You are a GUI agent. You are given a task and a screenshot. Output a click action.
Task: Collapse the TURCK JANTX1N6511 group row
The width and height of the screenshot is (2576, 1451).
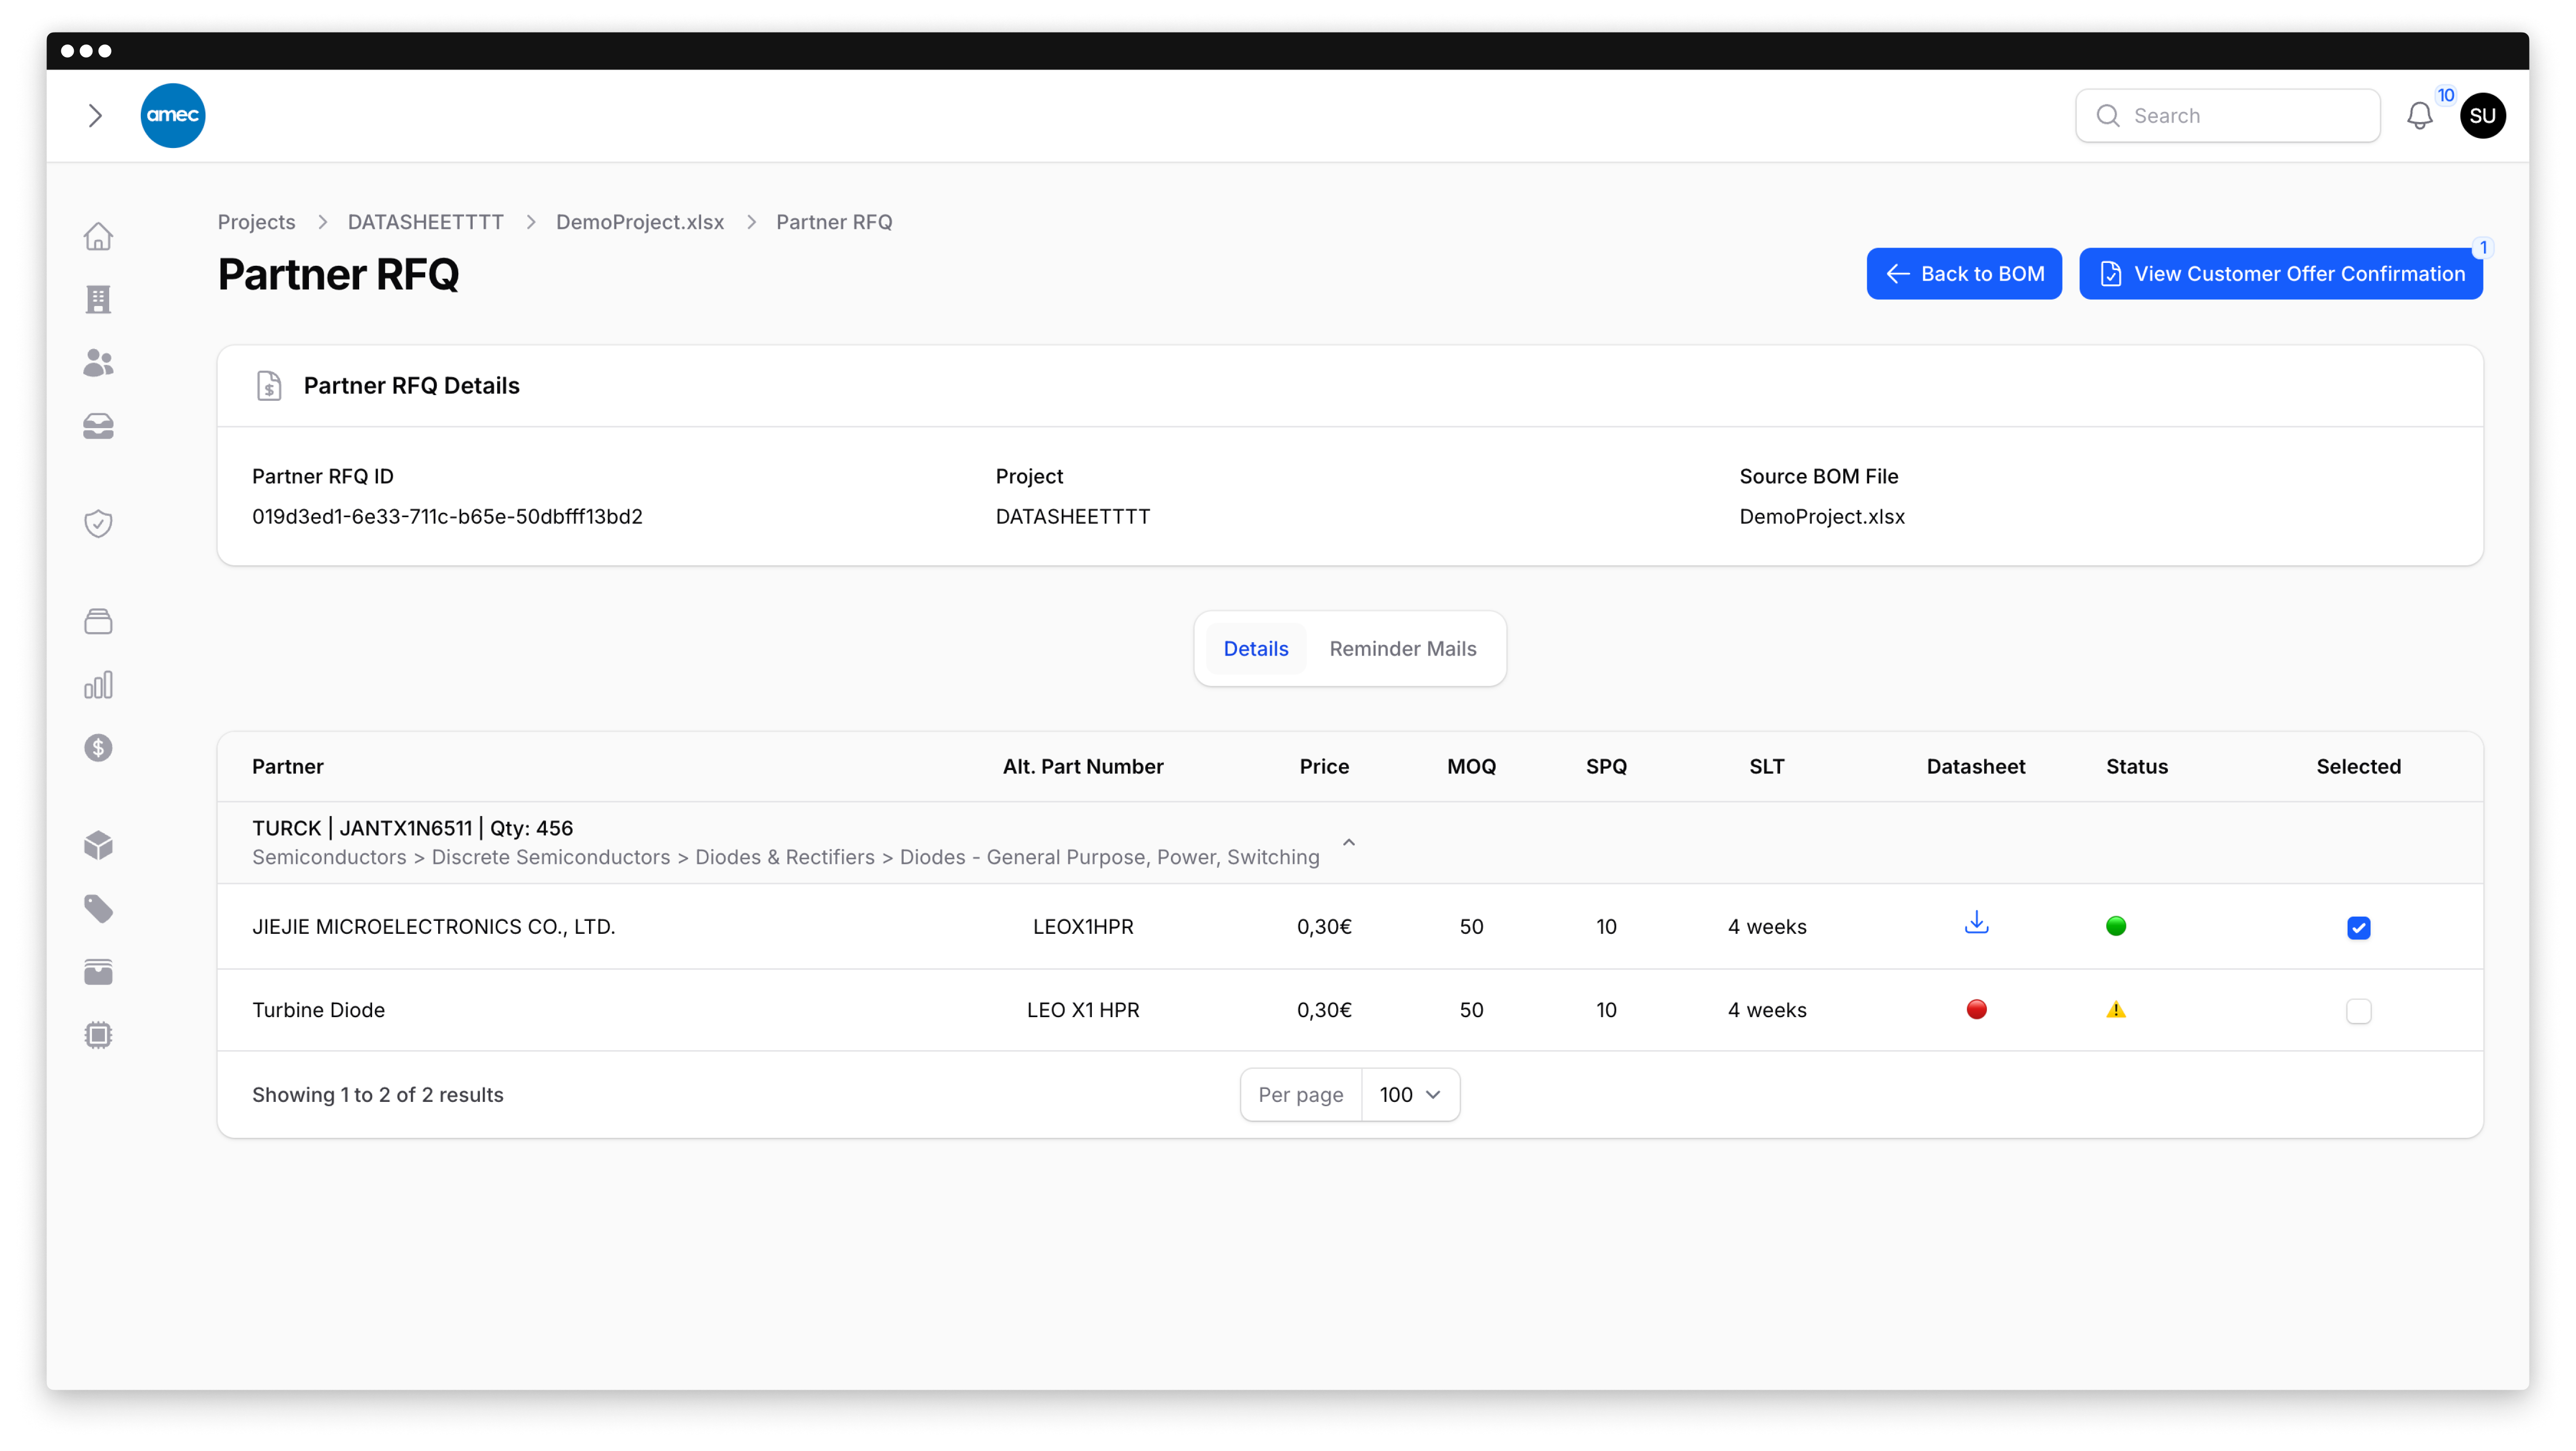point(1348,842)
